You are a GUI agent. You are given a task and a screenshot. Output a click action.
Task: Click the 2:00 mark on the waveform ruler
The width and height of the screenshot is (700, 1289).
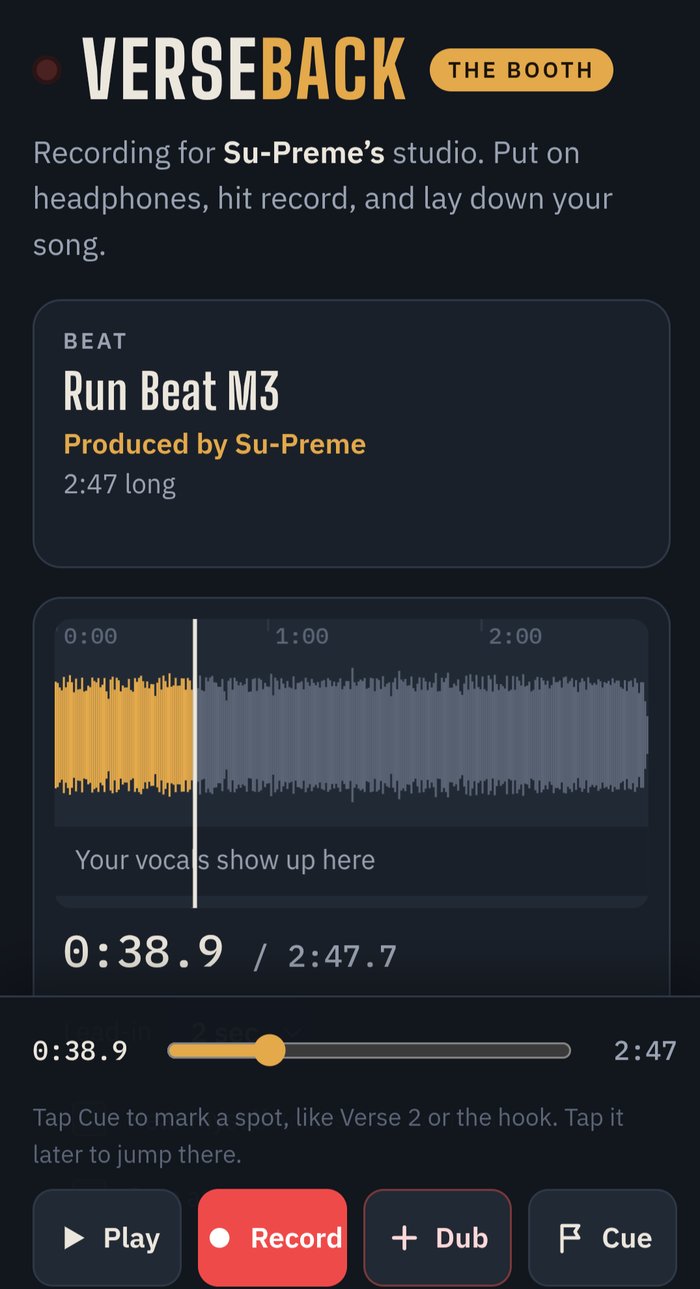tap(515, 636)
